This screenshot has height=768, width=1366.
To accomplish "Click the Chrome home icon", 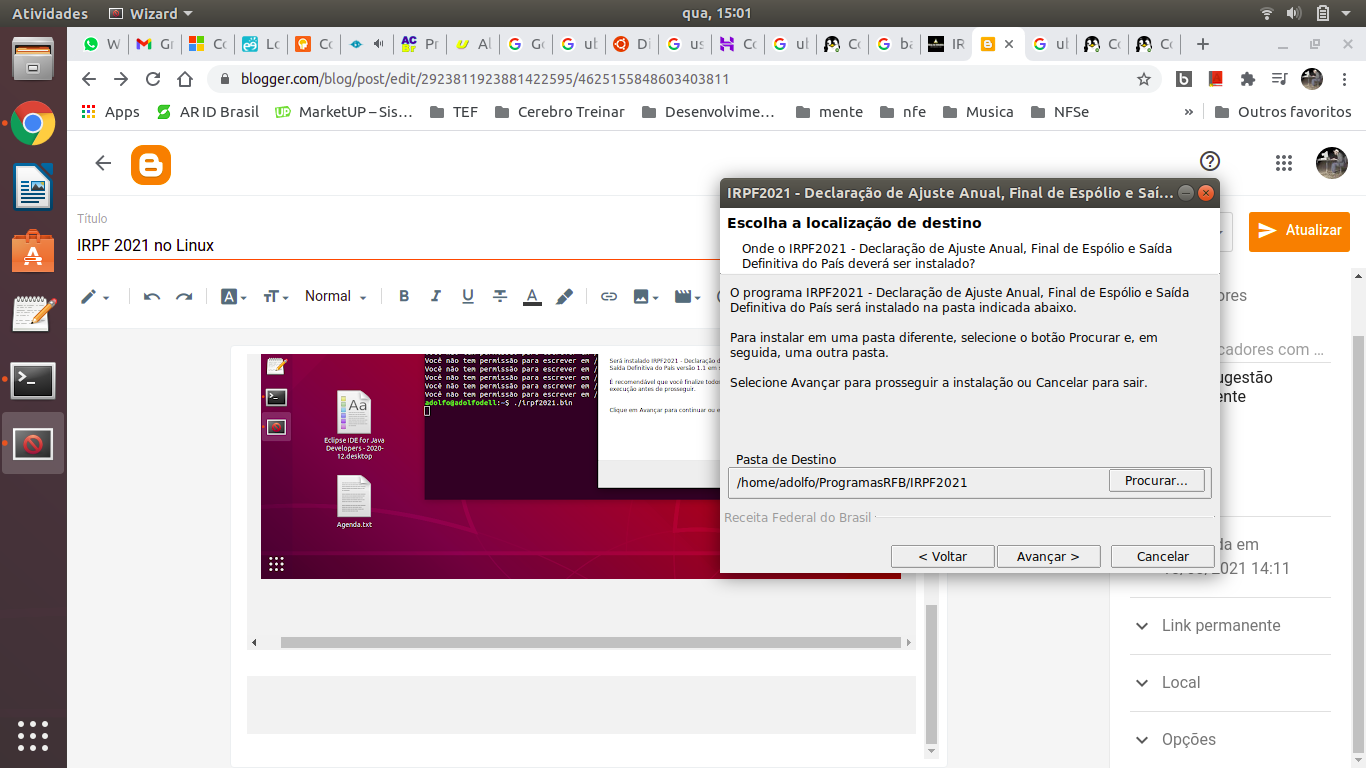I will pyautogui.click(x=185, y=79).
